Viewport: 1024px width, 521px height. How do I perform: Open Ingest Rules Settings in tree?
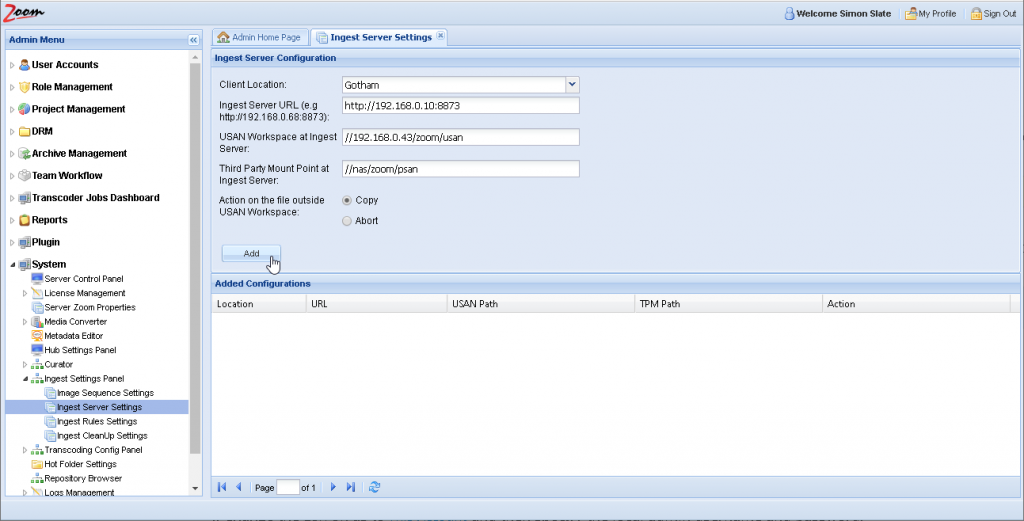[97, 422]
